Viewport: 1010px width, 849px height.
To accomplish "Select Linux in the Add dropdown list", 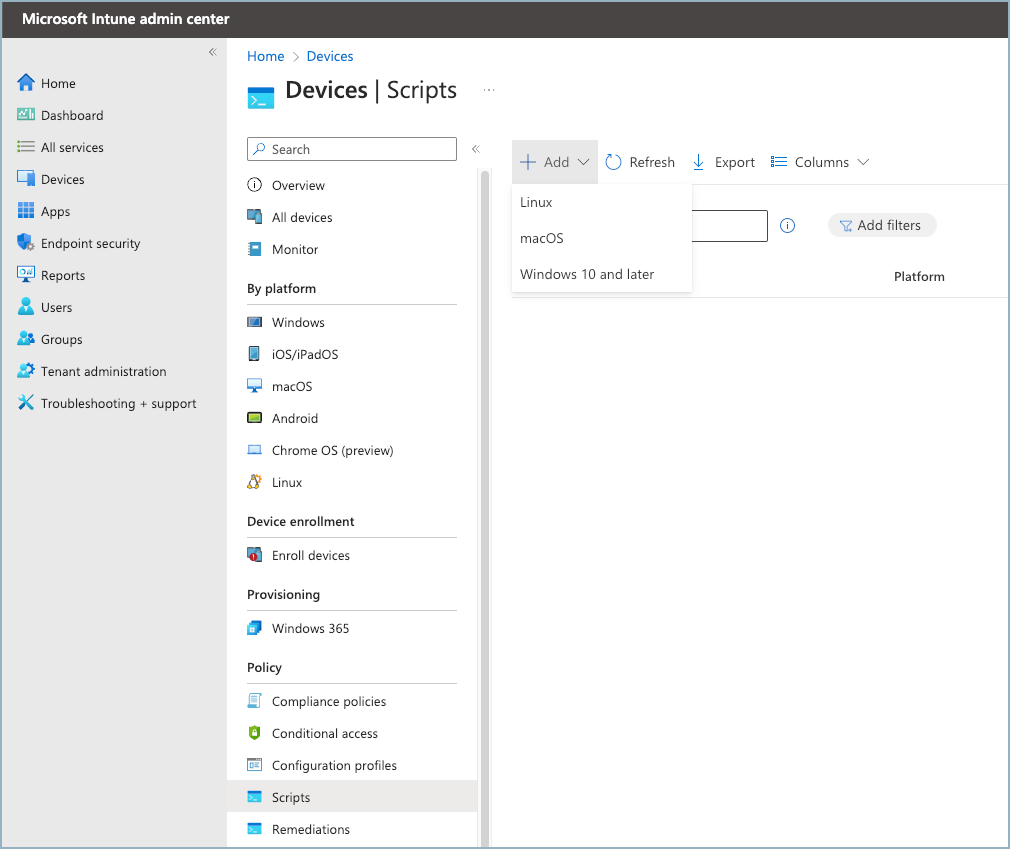I will point(536,202).
